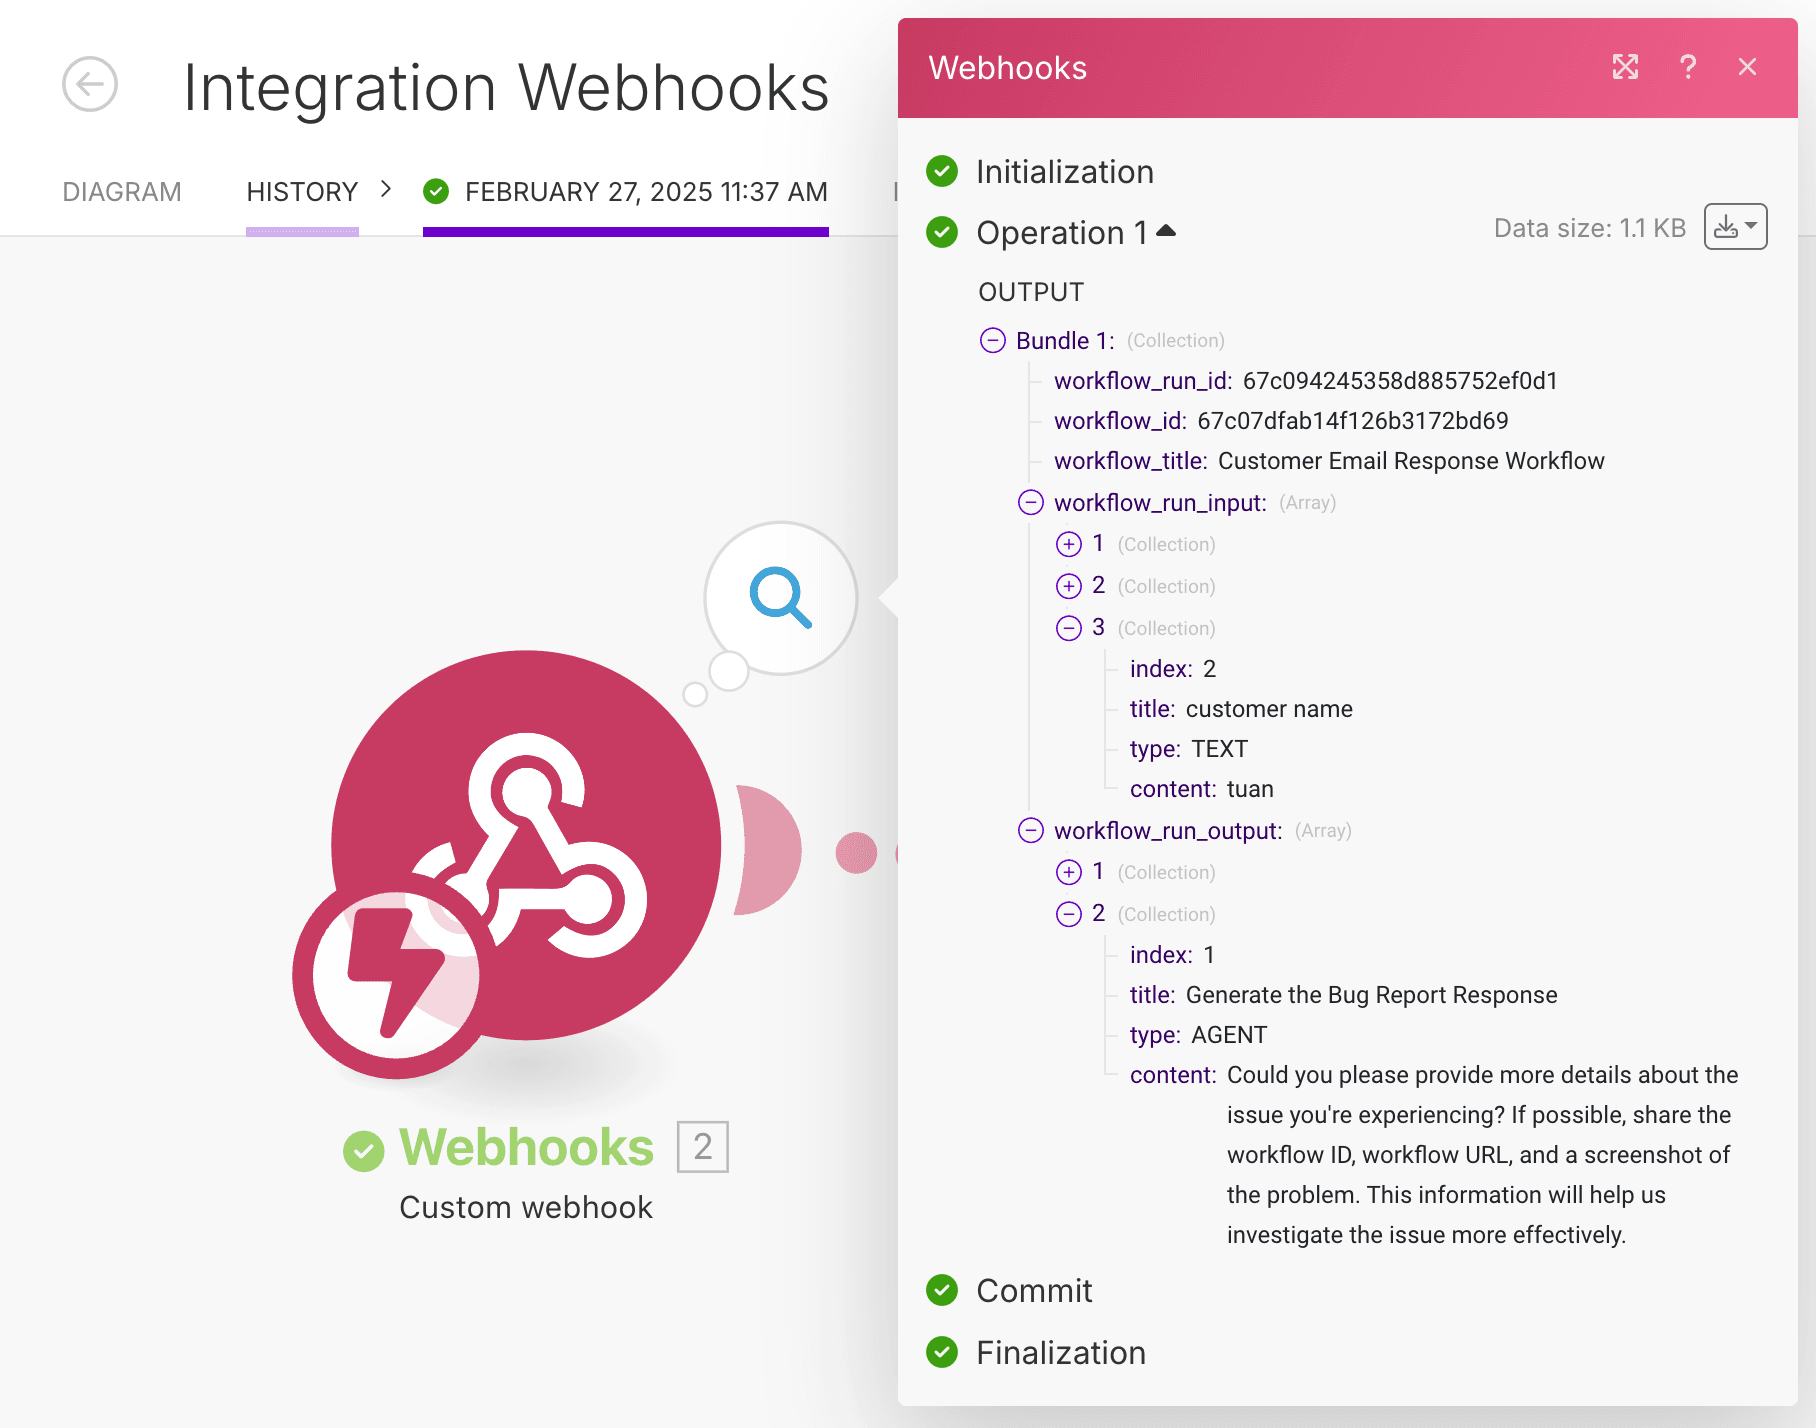Click the Commit step
Screen dimensions: 1816x1428
click(1034, 1291)
